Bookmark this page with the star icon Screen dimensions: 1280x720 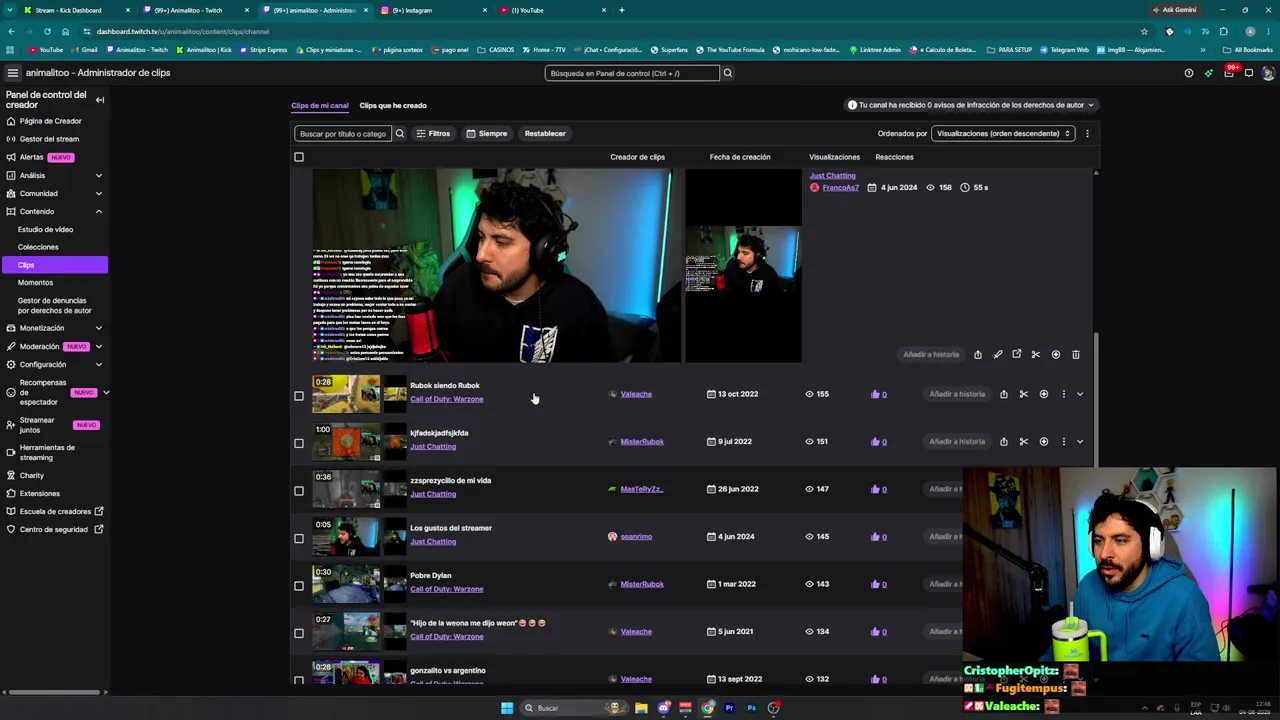click(x=1144, y=31)
